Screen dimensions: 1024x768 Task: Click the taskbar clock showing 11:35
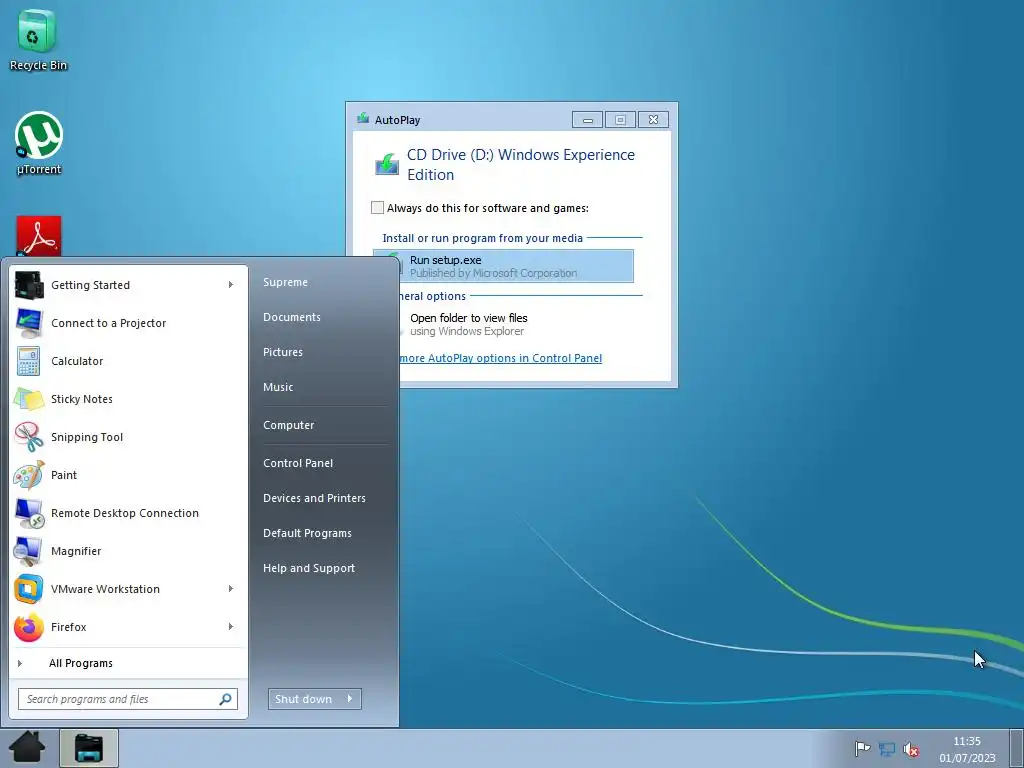[967, 749]
